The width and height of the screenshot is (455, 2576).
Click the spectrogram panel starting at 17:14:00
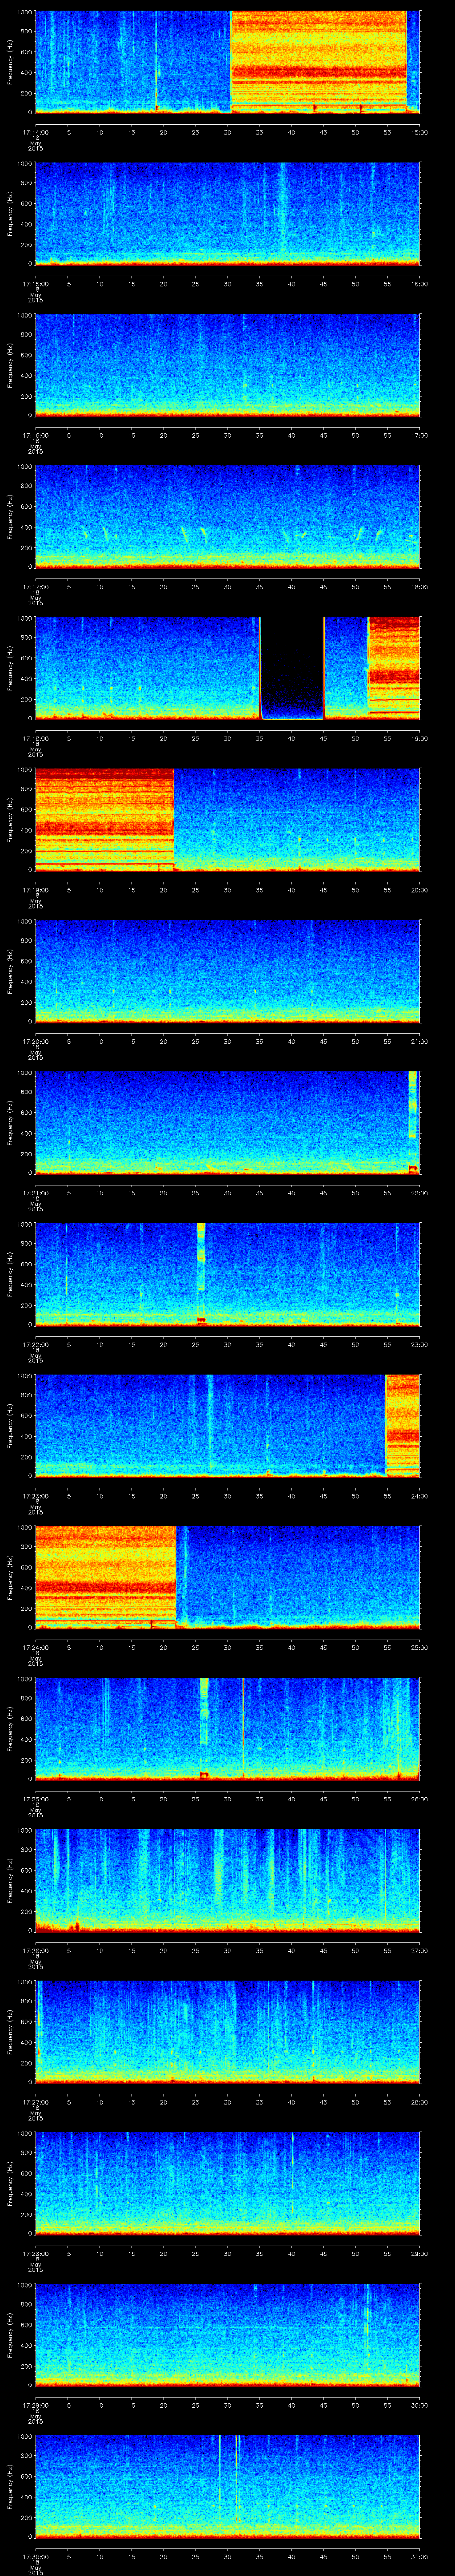click(x=228, y=62)
